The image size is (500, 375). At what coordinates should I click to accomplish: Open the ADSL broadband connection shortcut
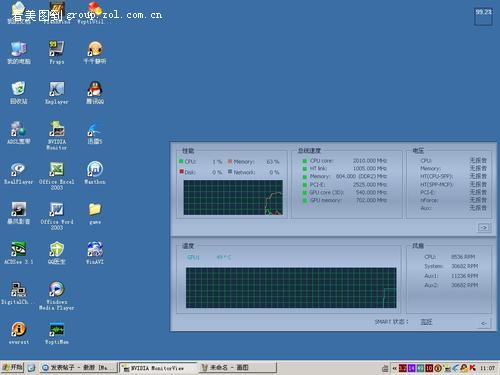click(19, 133)
